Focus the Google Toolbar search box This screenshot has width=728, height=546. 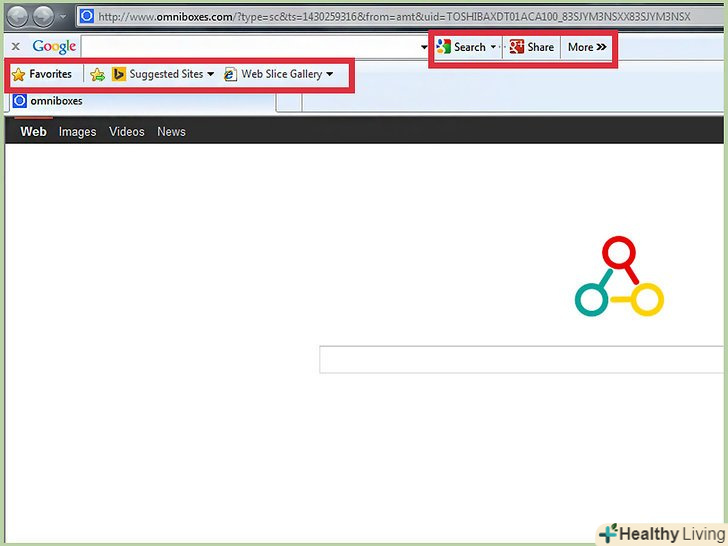click(x=250, y=47)
